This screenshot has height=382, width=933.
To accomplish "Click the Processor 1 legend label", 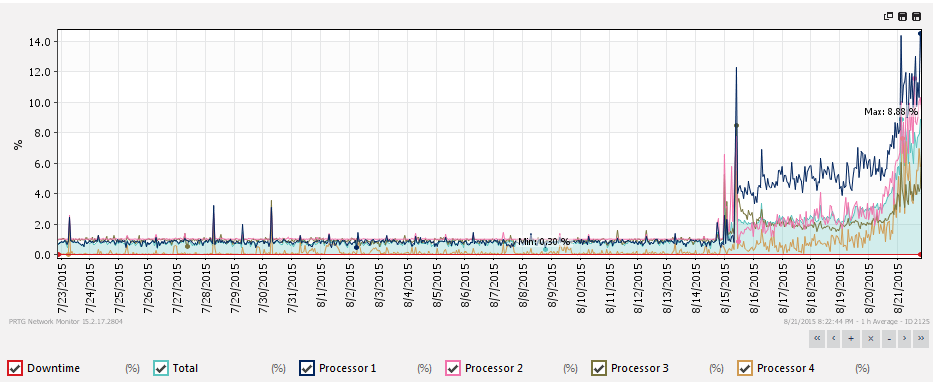I will 347,368.
